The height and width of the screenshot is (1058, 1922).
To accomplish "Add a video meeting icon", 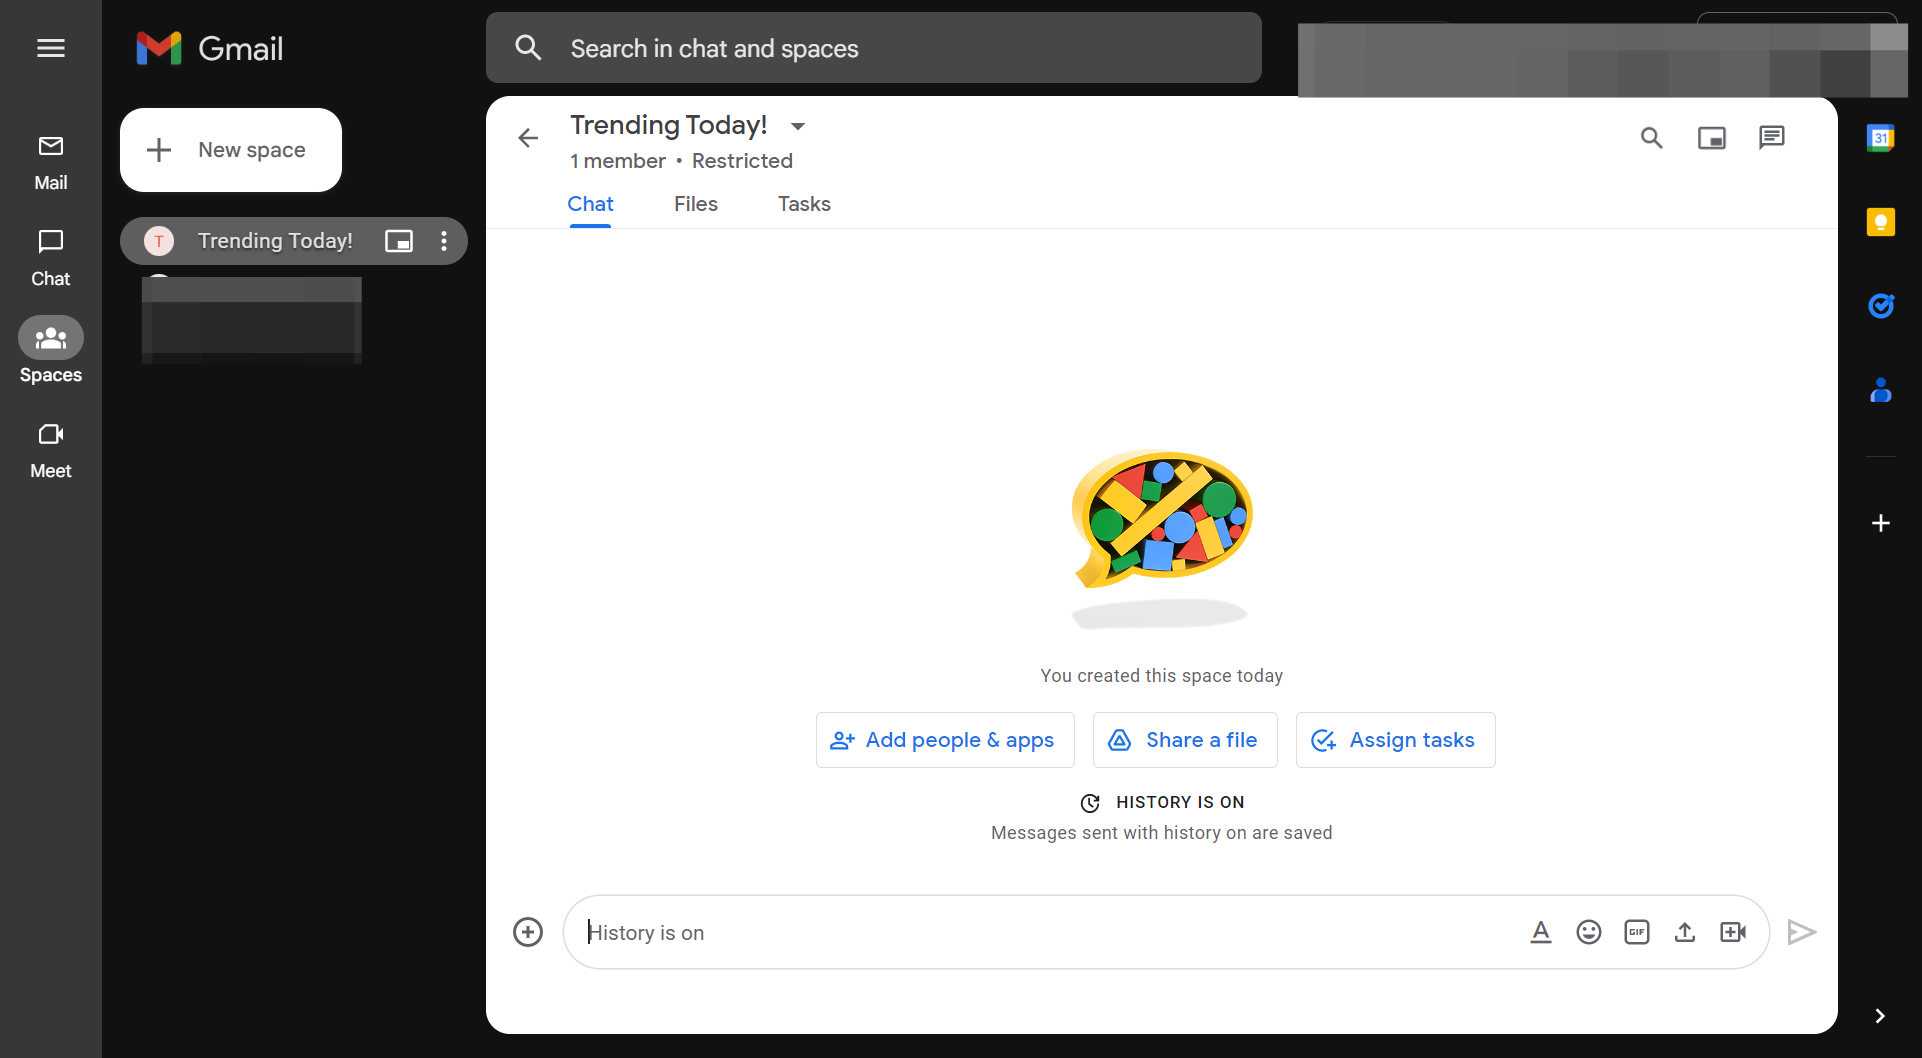I will coord(1733,932).
